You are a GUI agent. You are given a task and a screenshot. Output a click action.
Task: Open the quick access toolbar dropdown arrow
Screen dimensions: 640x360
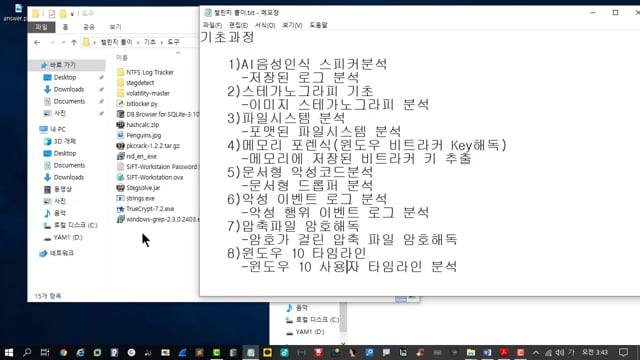coord(72,14)
